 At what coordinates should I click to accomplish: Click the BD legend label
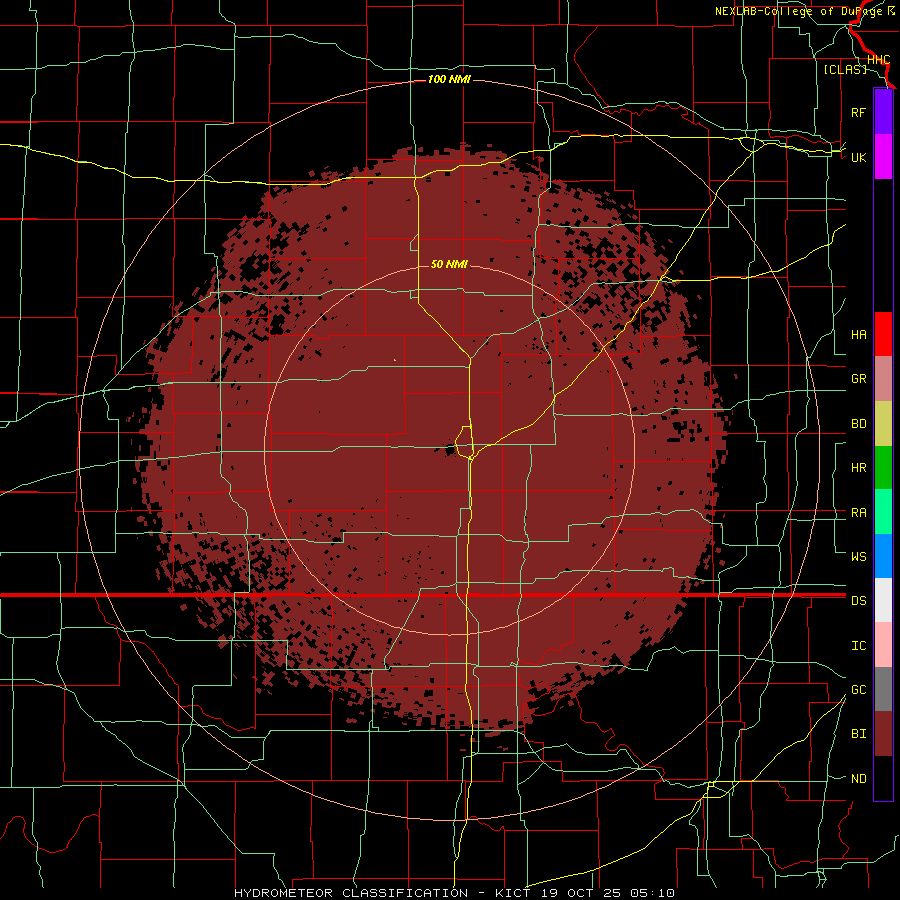pos(858,424)
